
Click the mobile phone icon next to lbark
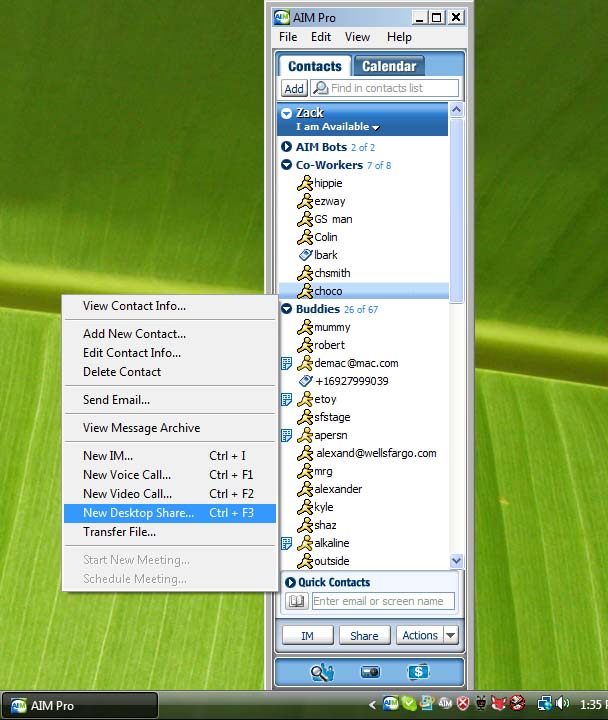305,255
